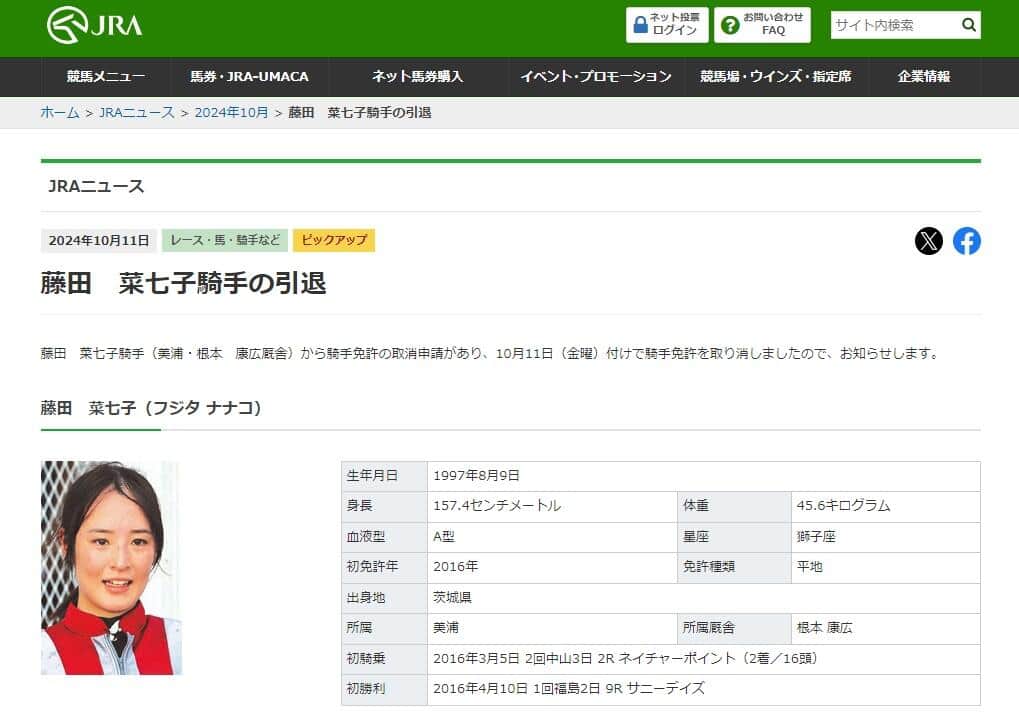The height and width of the screenshot is (726, 1019).
Task: Open the ネット馬券購入 menu
Action: [x=419, y=76]
